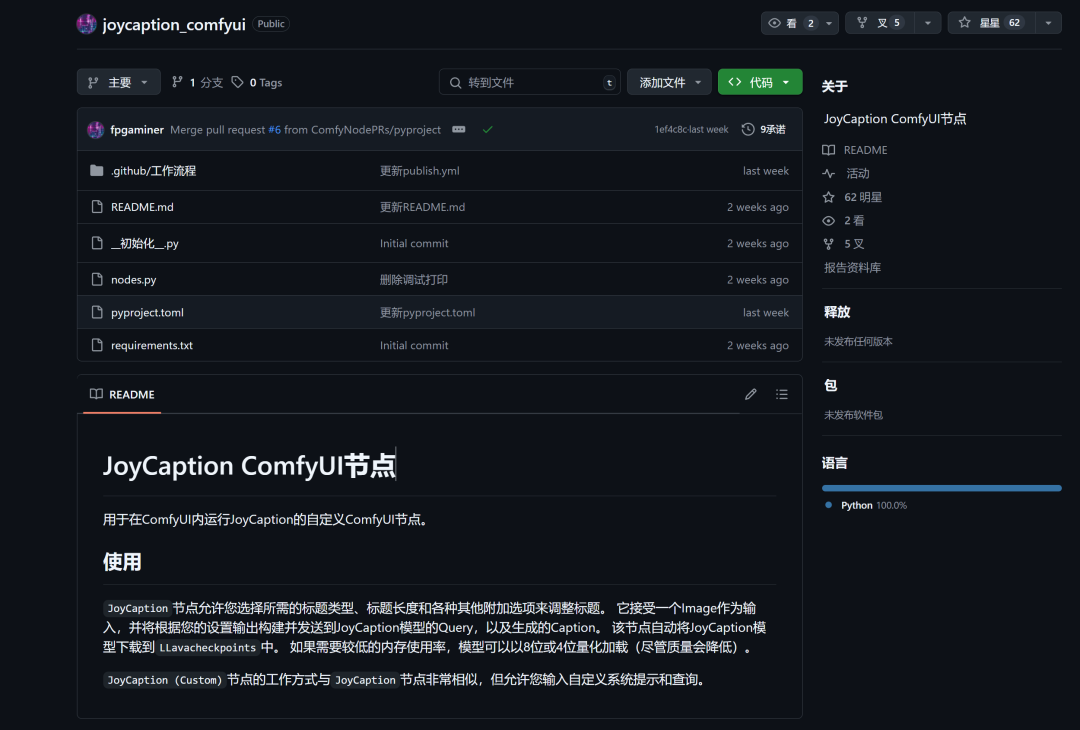The image size is (1080, 730).
Task: Click the Public visibility badge
Action: pos(271,24)
